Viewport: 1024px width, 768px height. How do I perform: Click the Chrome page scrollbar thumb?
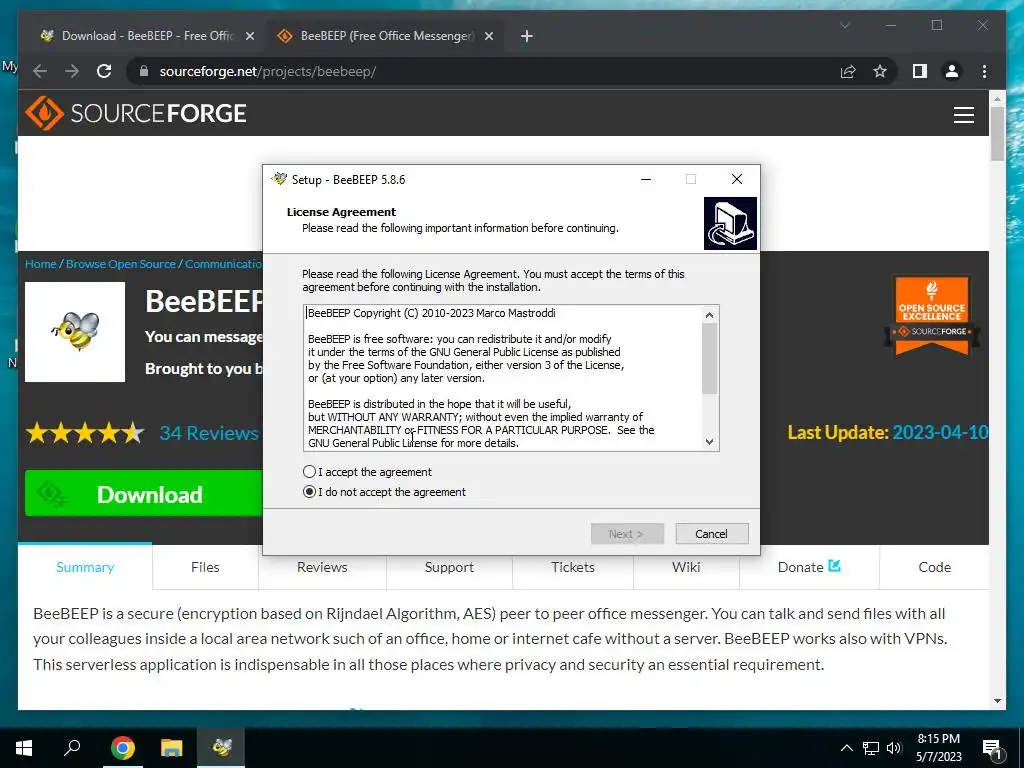click(x=997, y=134)
